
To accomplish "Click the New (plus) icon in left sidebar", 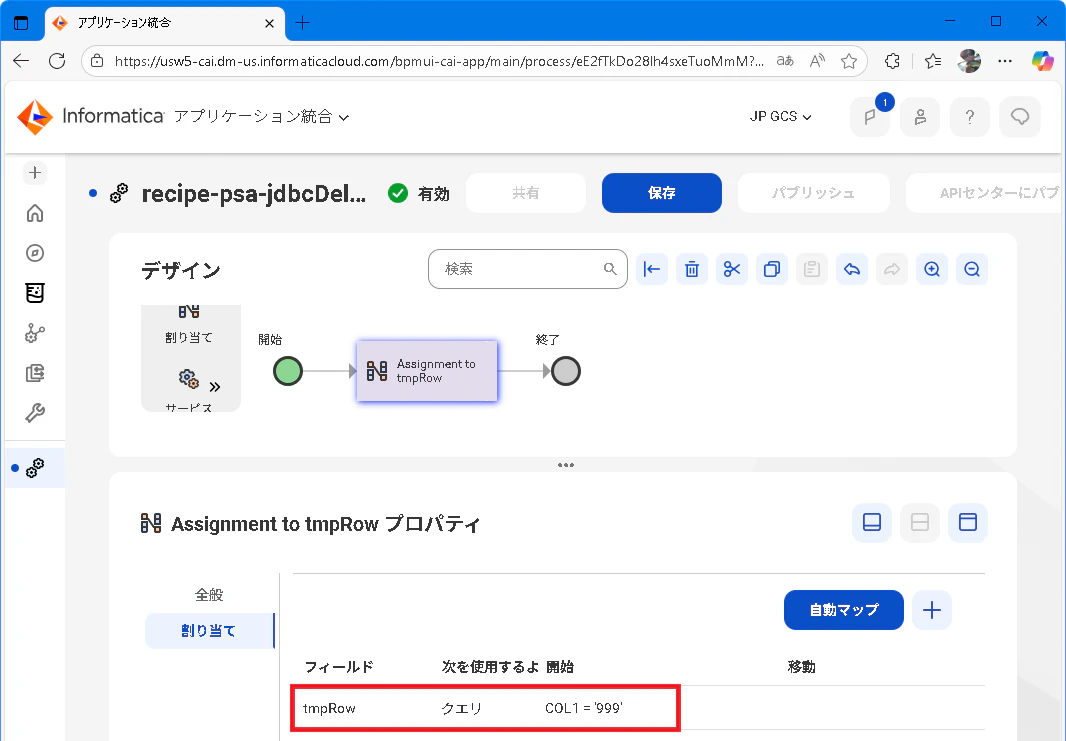I will pyautogui.click(x=35, y=173).
